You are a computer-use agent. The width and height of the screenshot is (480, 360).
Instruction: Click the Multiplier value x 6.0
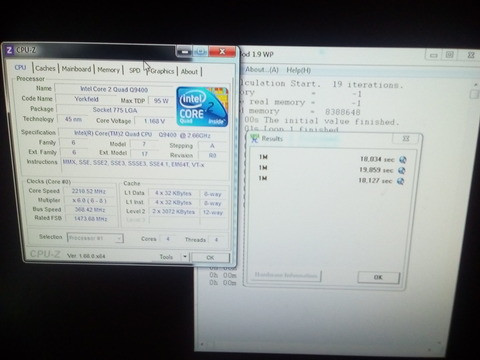point(89,201)
